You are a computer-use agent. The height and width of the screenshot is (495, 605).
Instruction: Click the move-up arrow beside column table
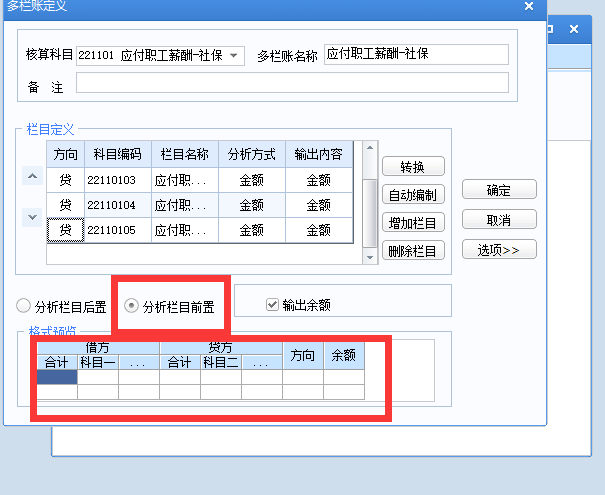(x=32, y=178)
